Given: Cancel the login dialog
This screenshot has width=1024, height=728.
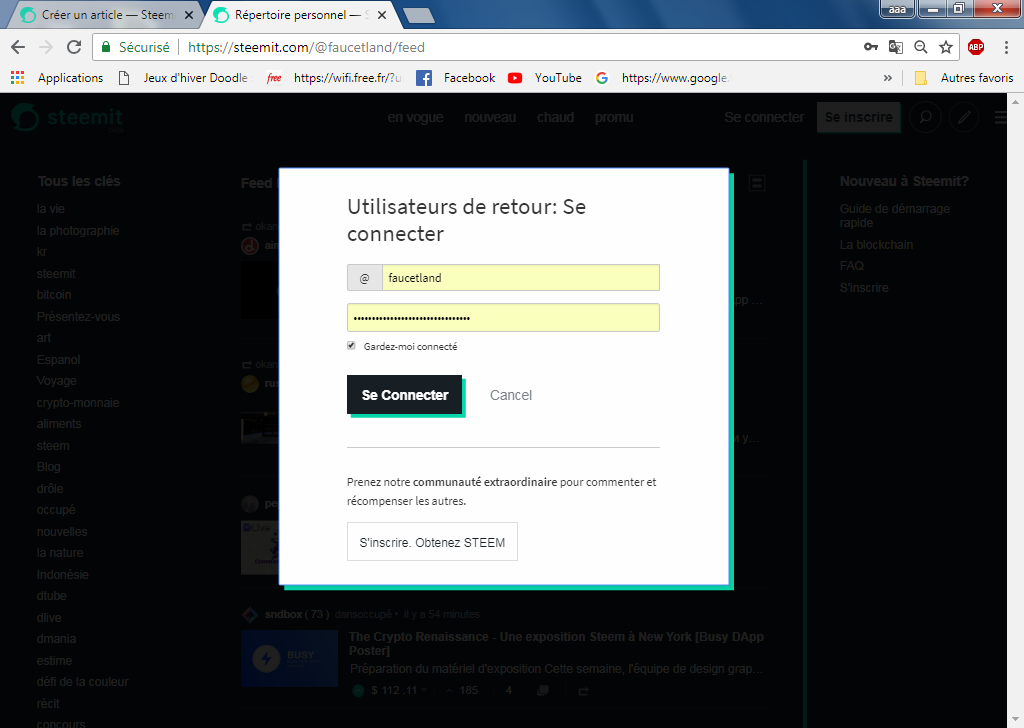Looking at the screenshot, I should [511, 395].
